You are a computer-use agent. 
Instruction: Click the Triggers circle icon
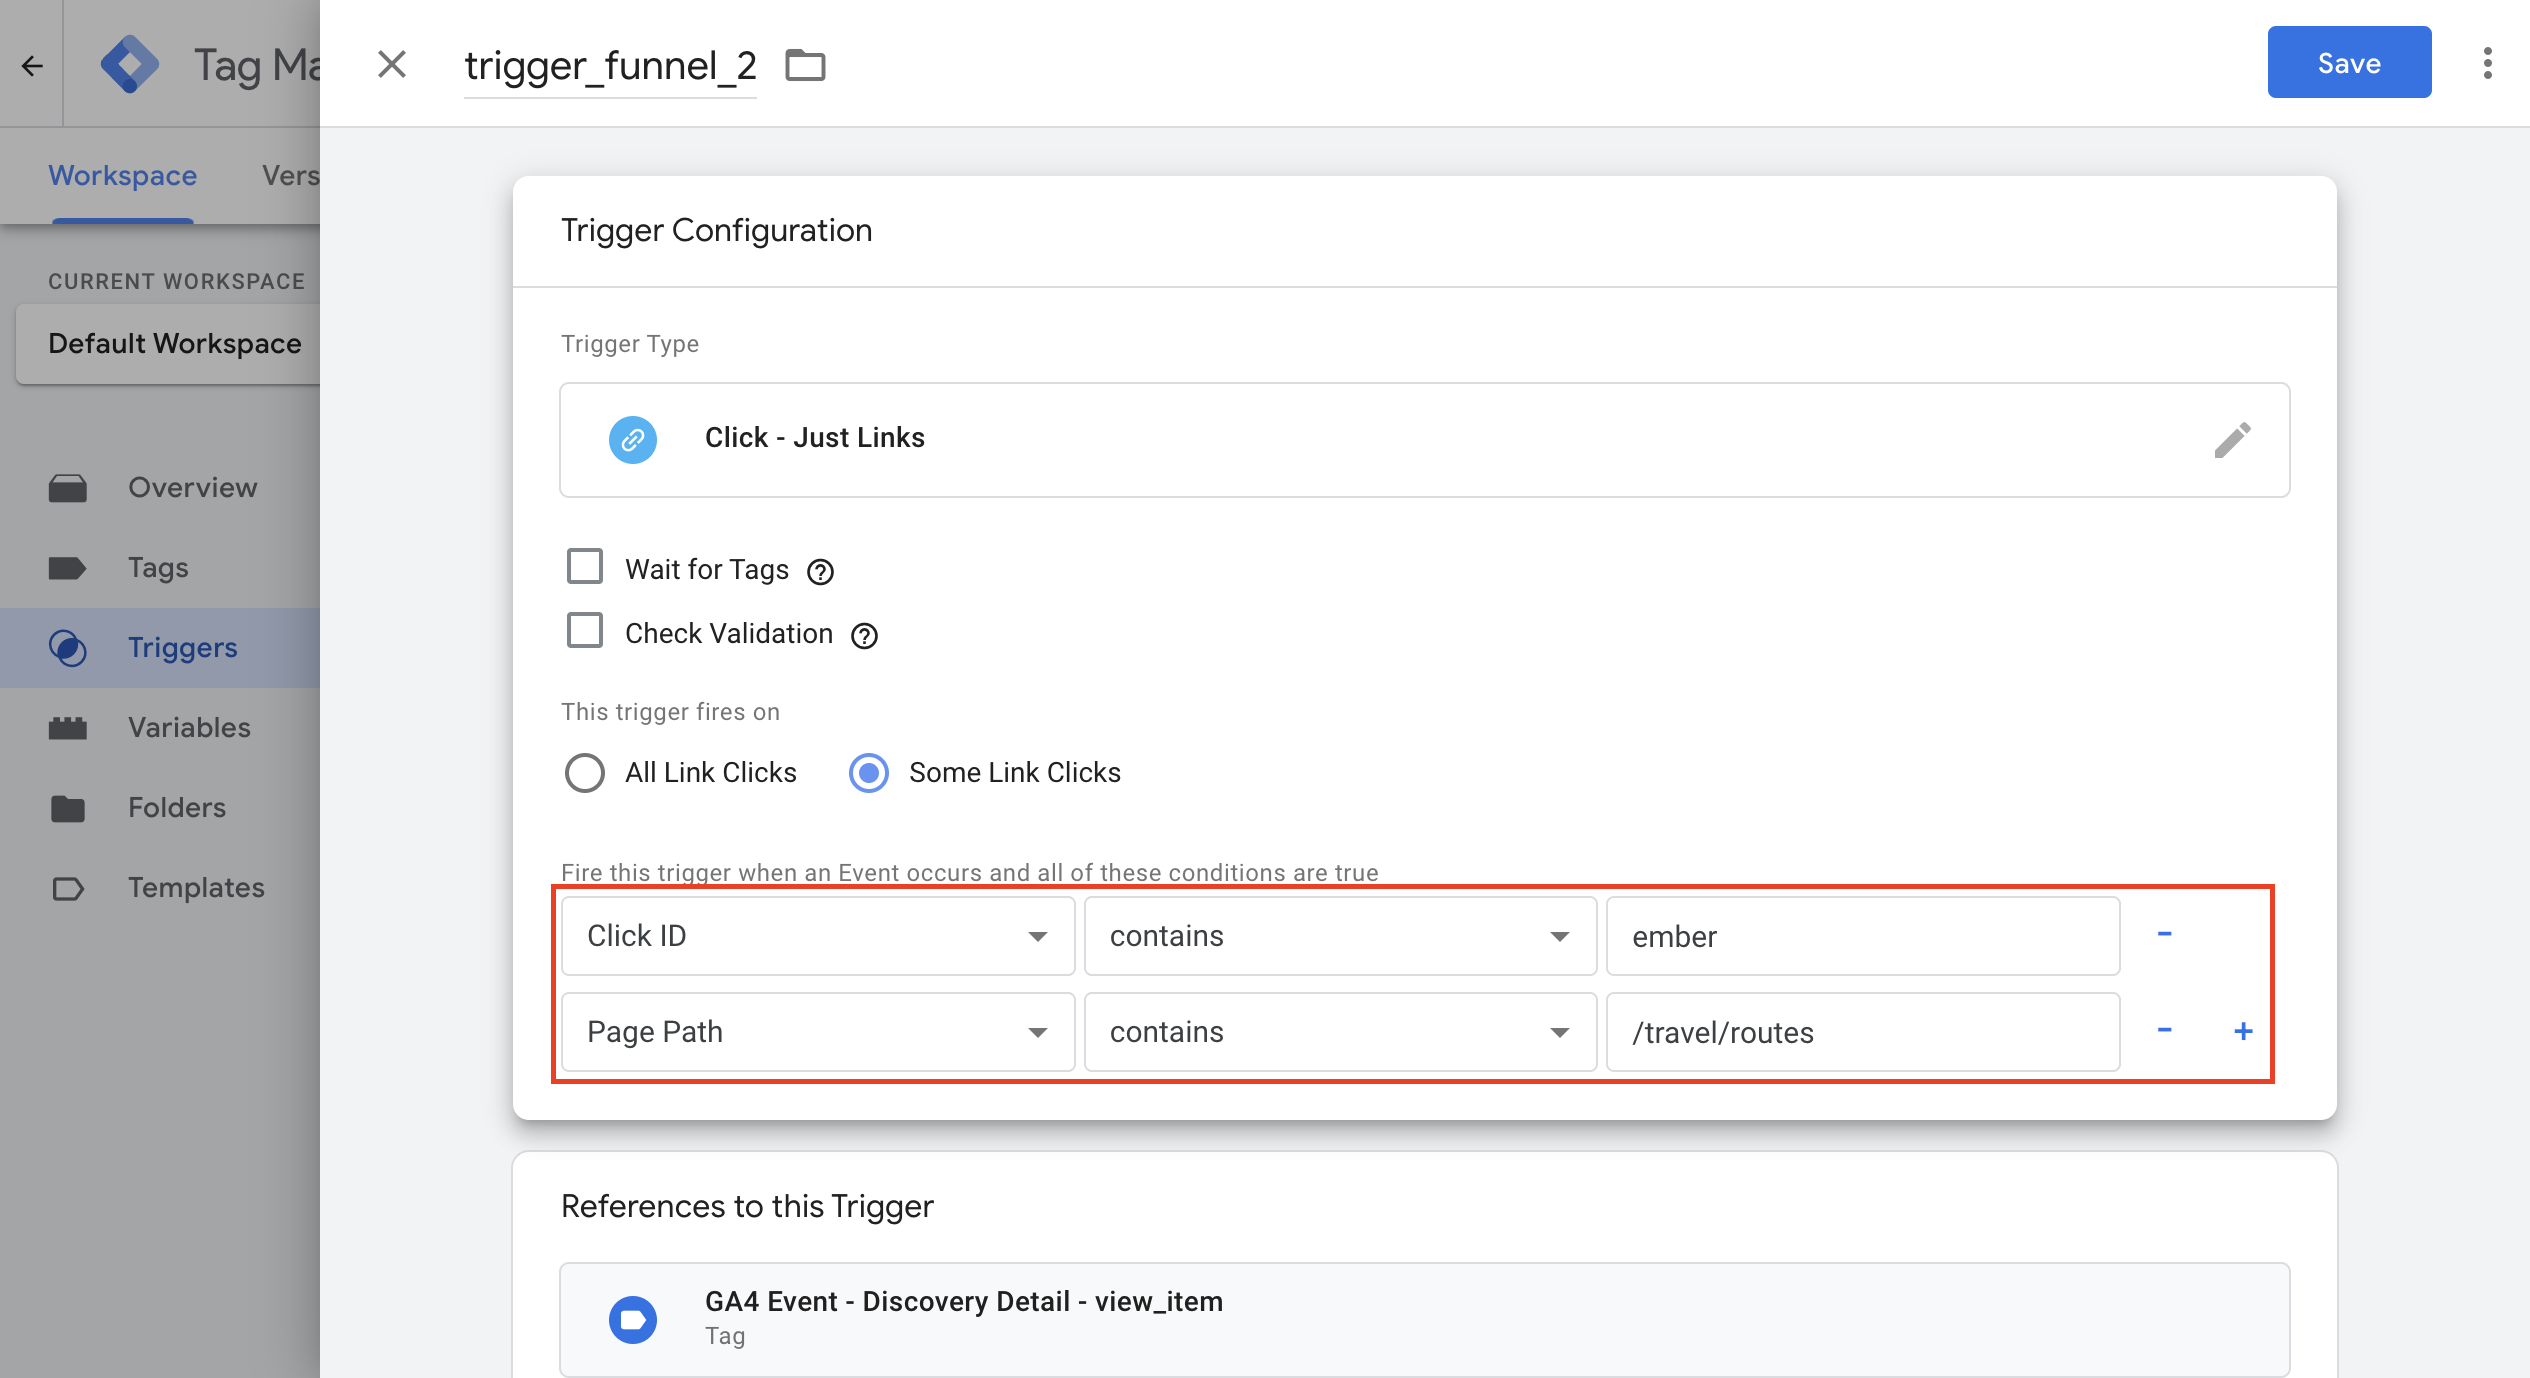(68, 648)
